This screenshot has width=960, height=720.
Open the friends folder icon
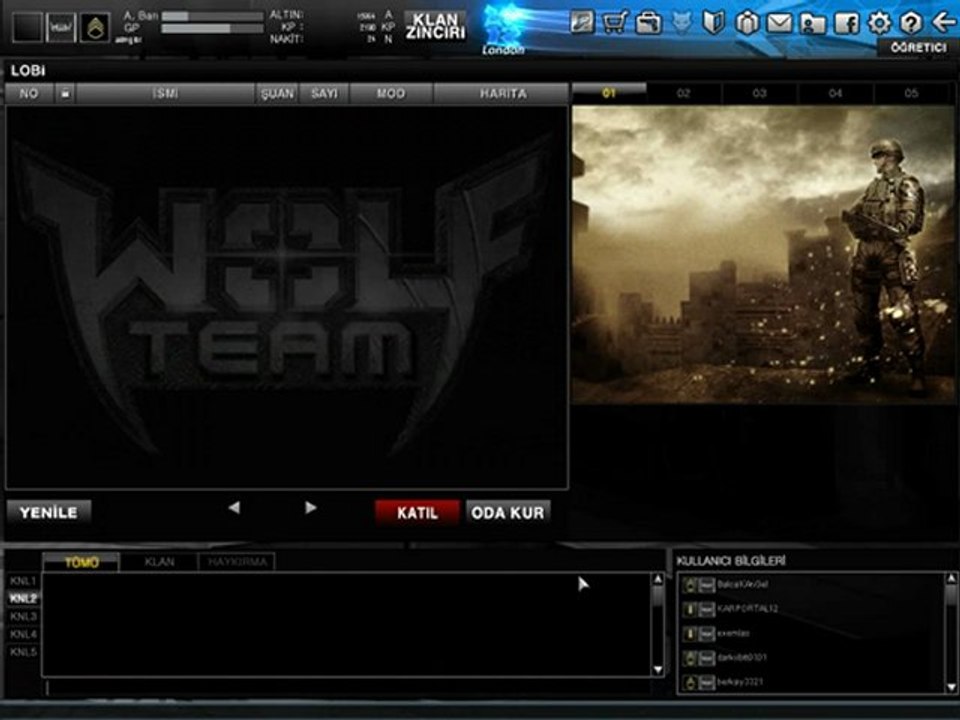point(812,23)
